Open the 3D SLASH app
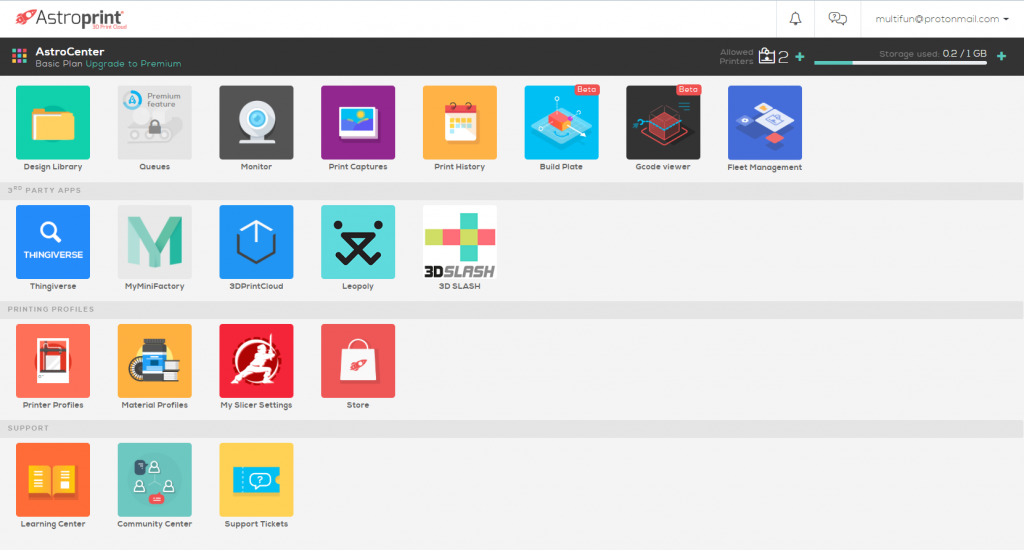Screen dimensions: 1024x550 tap(460, 242)
